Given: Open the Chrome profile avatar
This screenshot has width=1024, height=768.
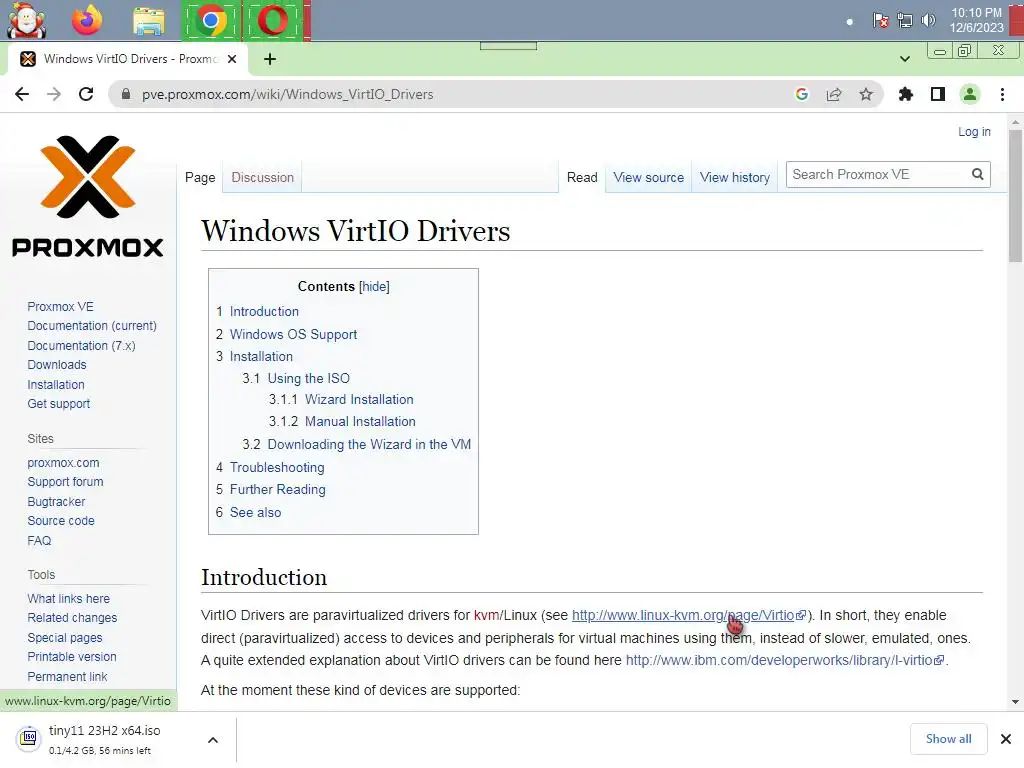Looking at the screenshot, I should pyautogui.click(x=970, y=94).
